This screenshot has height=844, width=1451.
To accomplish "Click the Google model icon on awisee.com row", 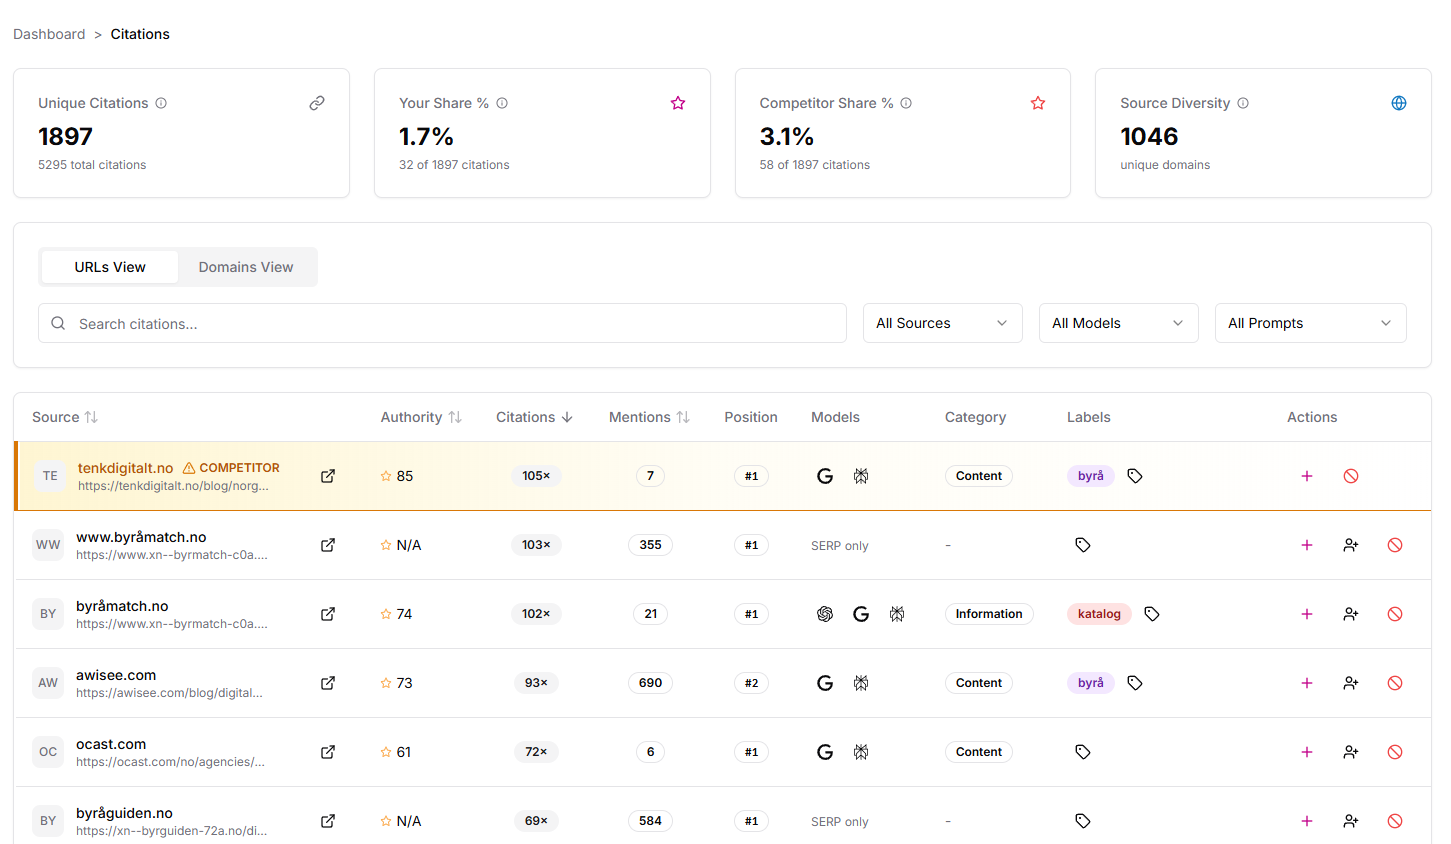I will pos(825,683).
